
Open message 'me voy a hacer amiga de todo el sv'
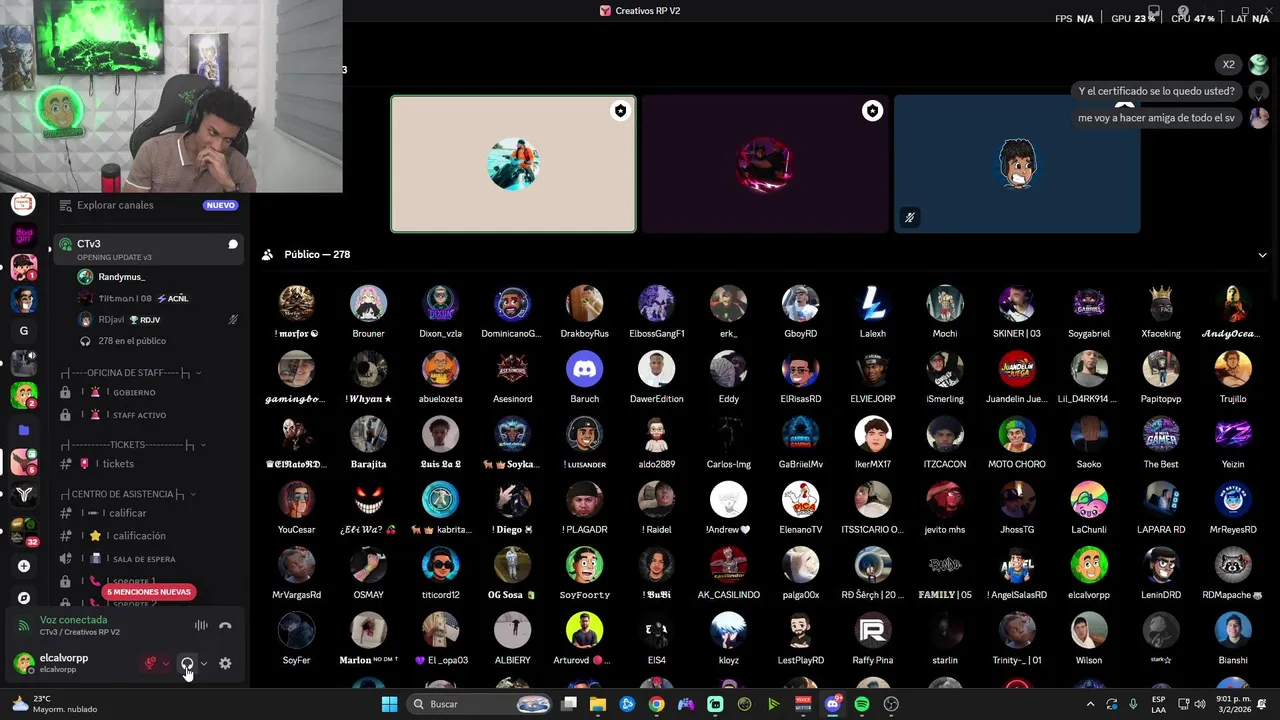tap(1156, 118)
